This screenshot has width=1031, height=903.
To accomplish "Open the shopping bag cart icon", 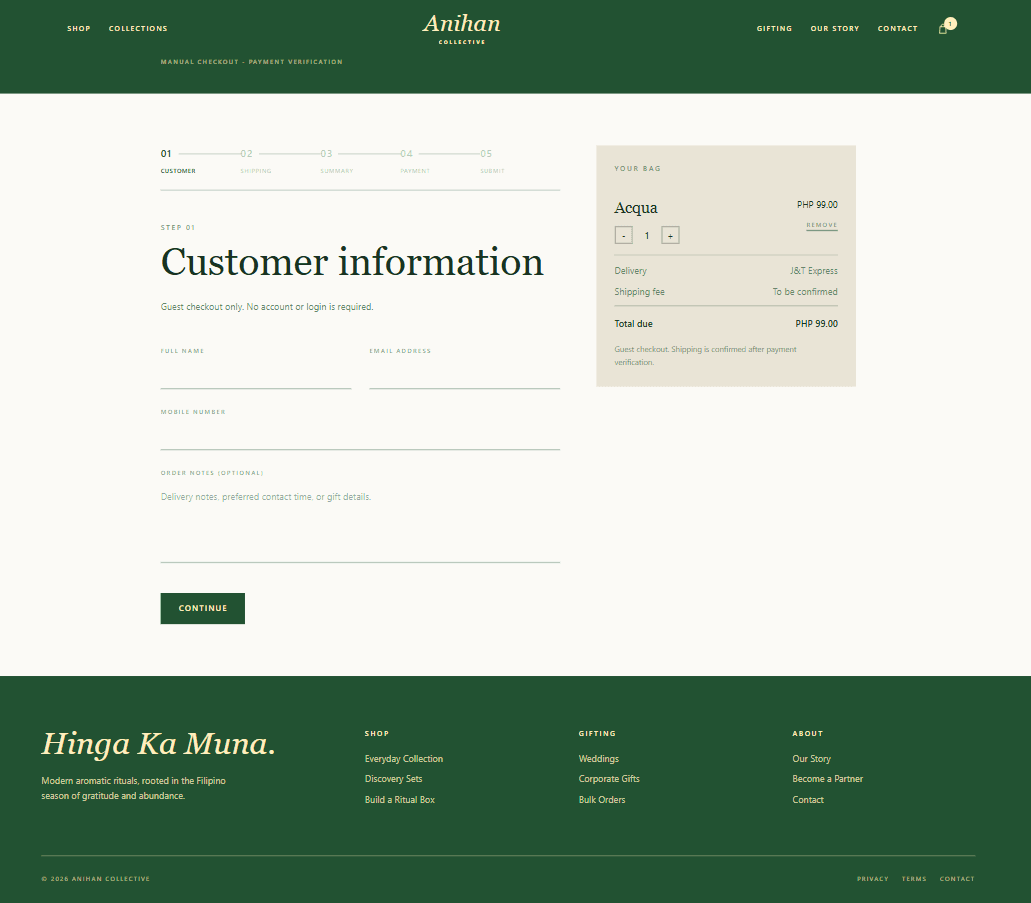I will pyautogui.click(x=946, y=27).
